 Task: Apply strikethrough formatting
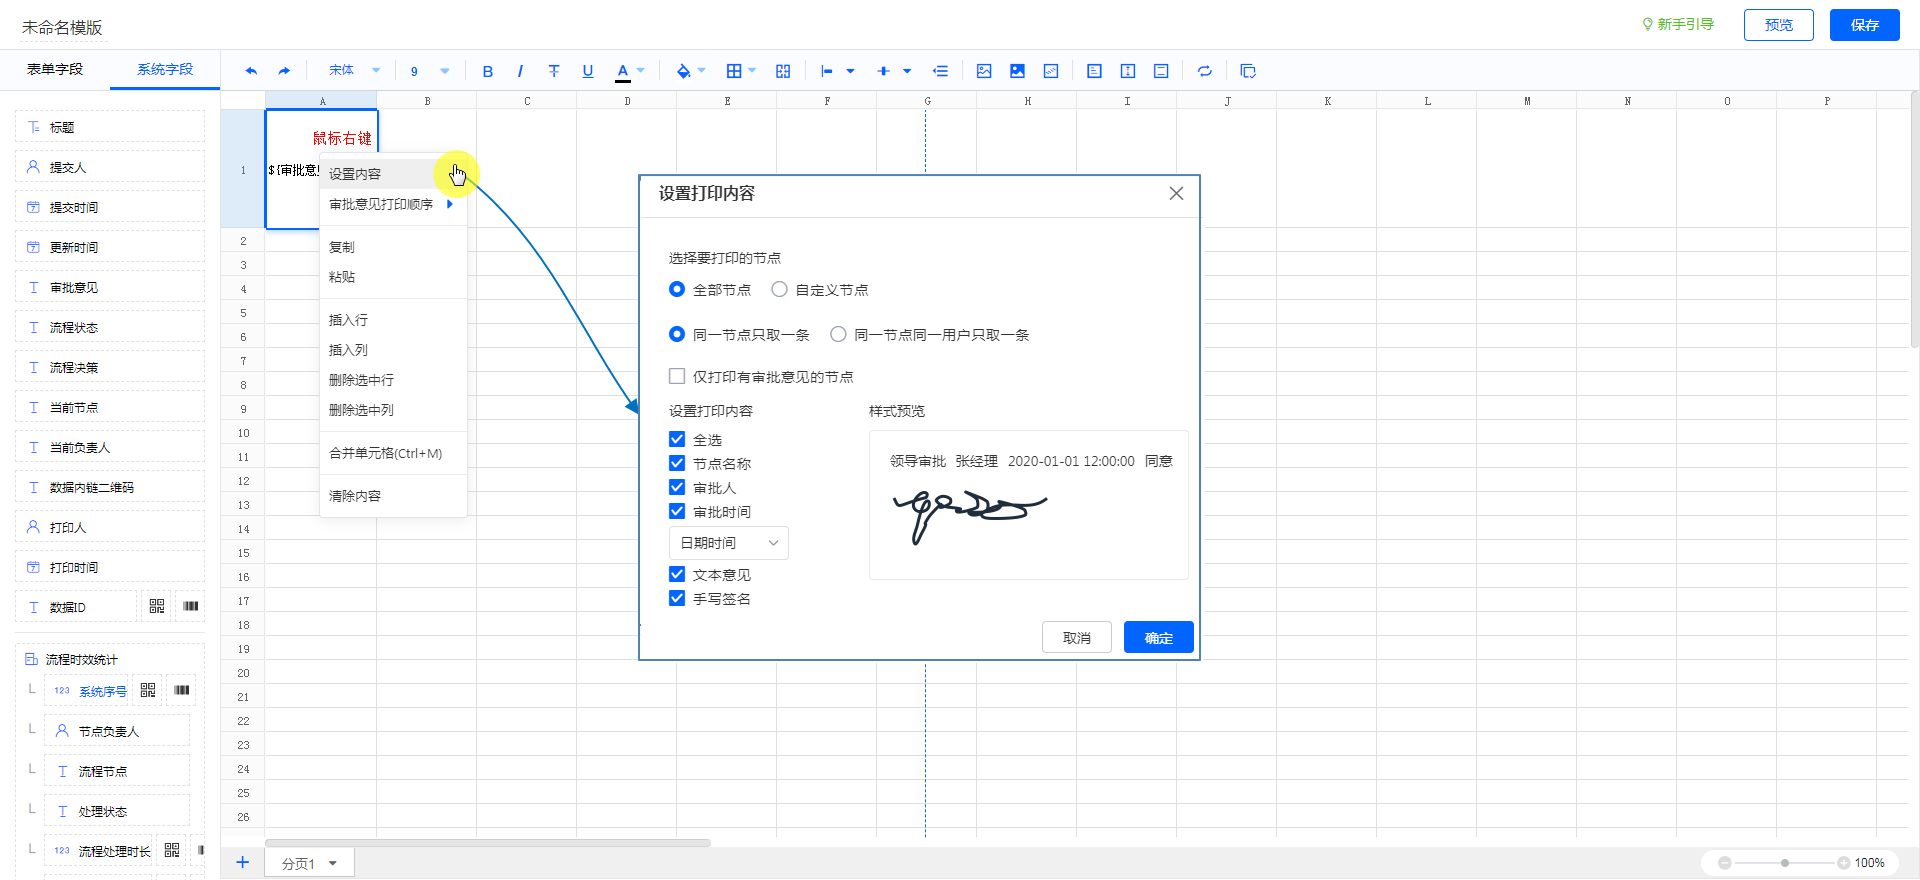pyautogui.click(x=554, y=71)
